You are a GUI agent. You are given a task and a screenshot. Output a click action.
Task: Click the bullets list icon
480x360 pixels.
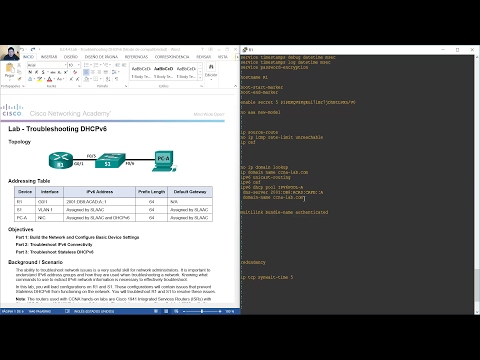click(x=86, y=65)
